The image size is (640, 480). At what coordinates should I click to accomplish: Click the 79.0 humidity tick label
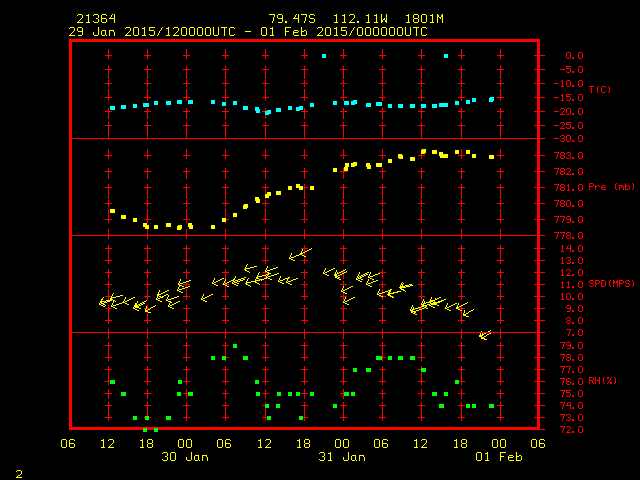point(571,346)
